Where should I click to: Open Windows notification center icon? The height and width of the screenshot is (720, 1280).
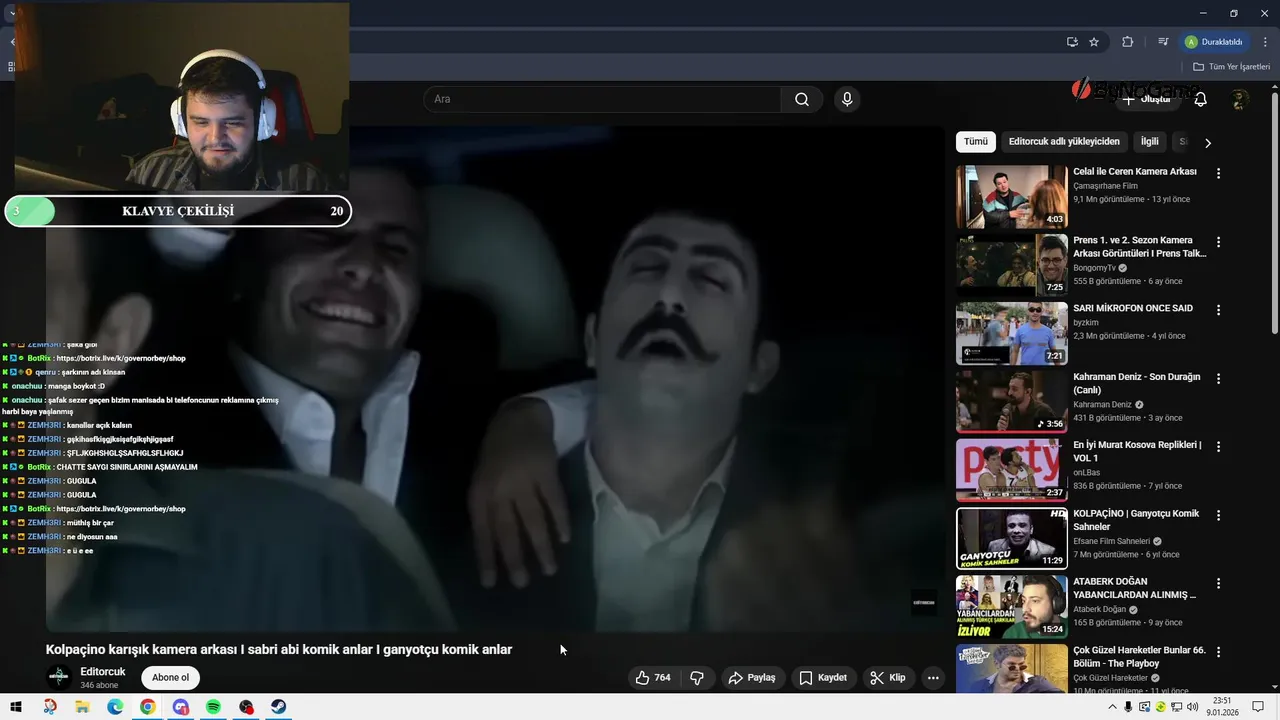[x=1259, y=707]
